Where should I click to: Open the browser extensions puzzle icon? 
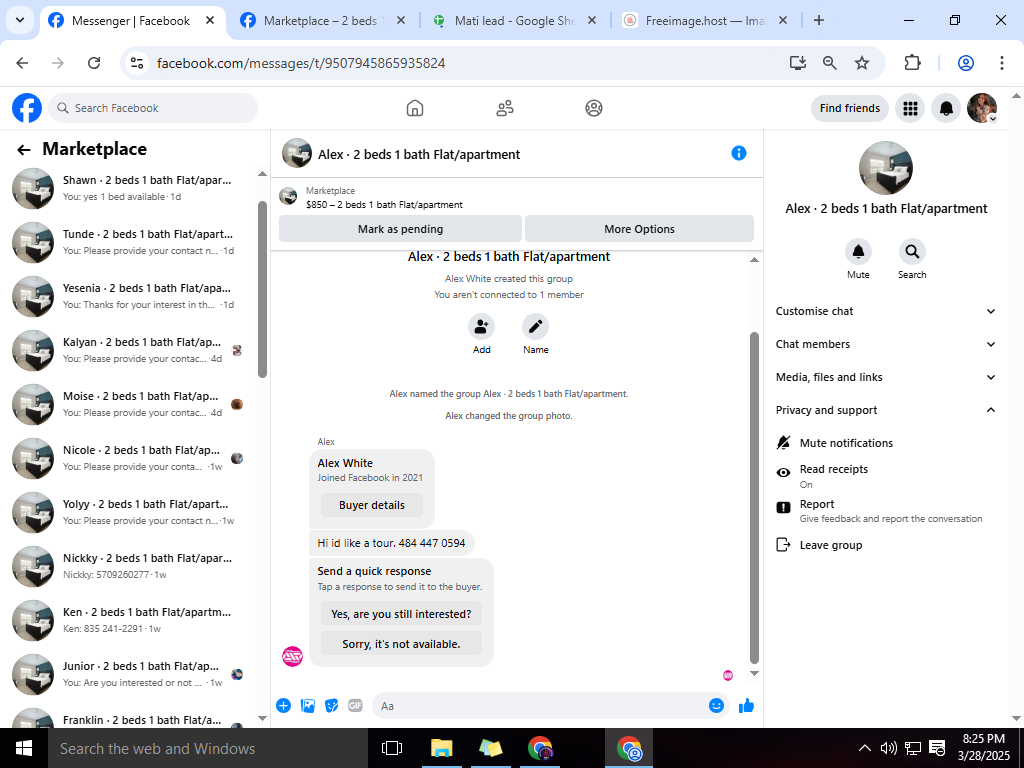912,63
